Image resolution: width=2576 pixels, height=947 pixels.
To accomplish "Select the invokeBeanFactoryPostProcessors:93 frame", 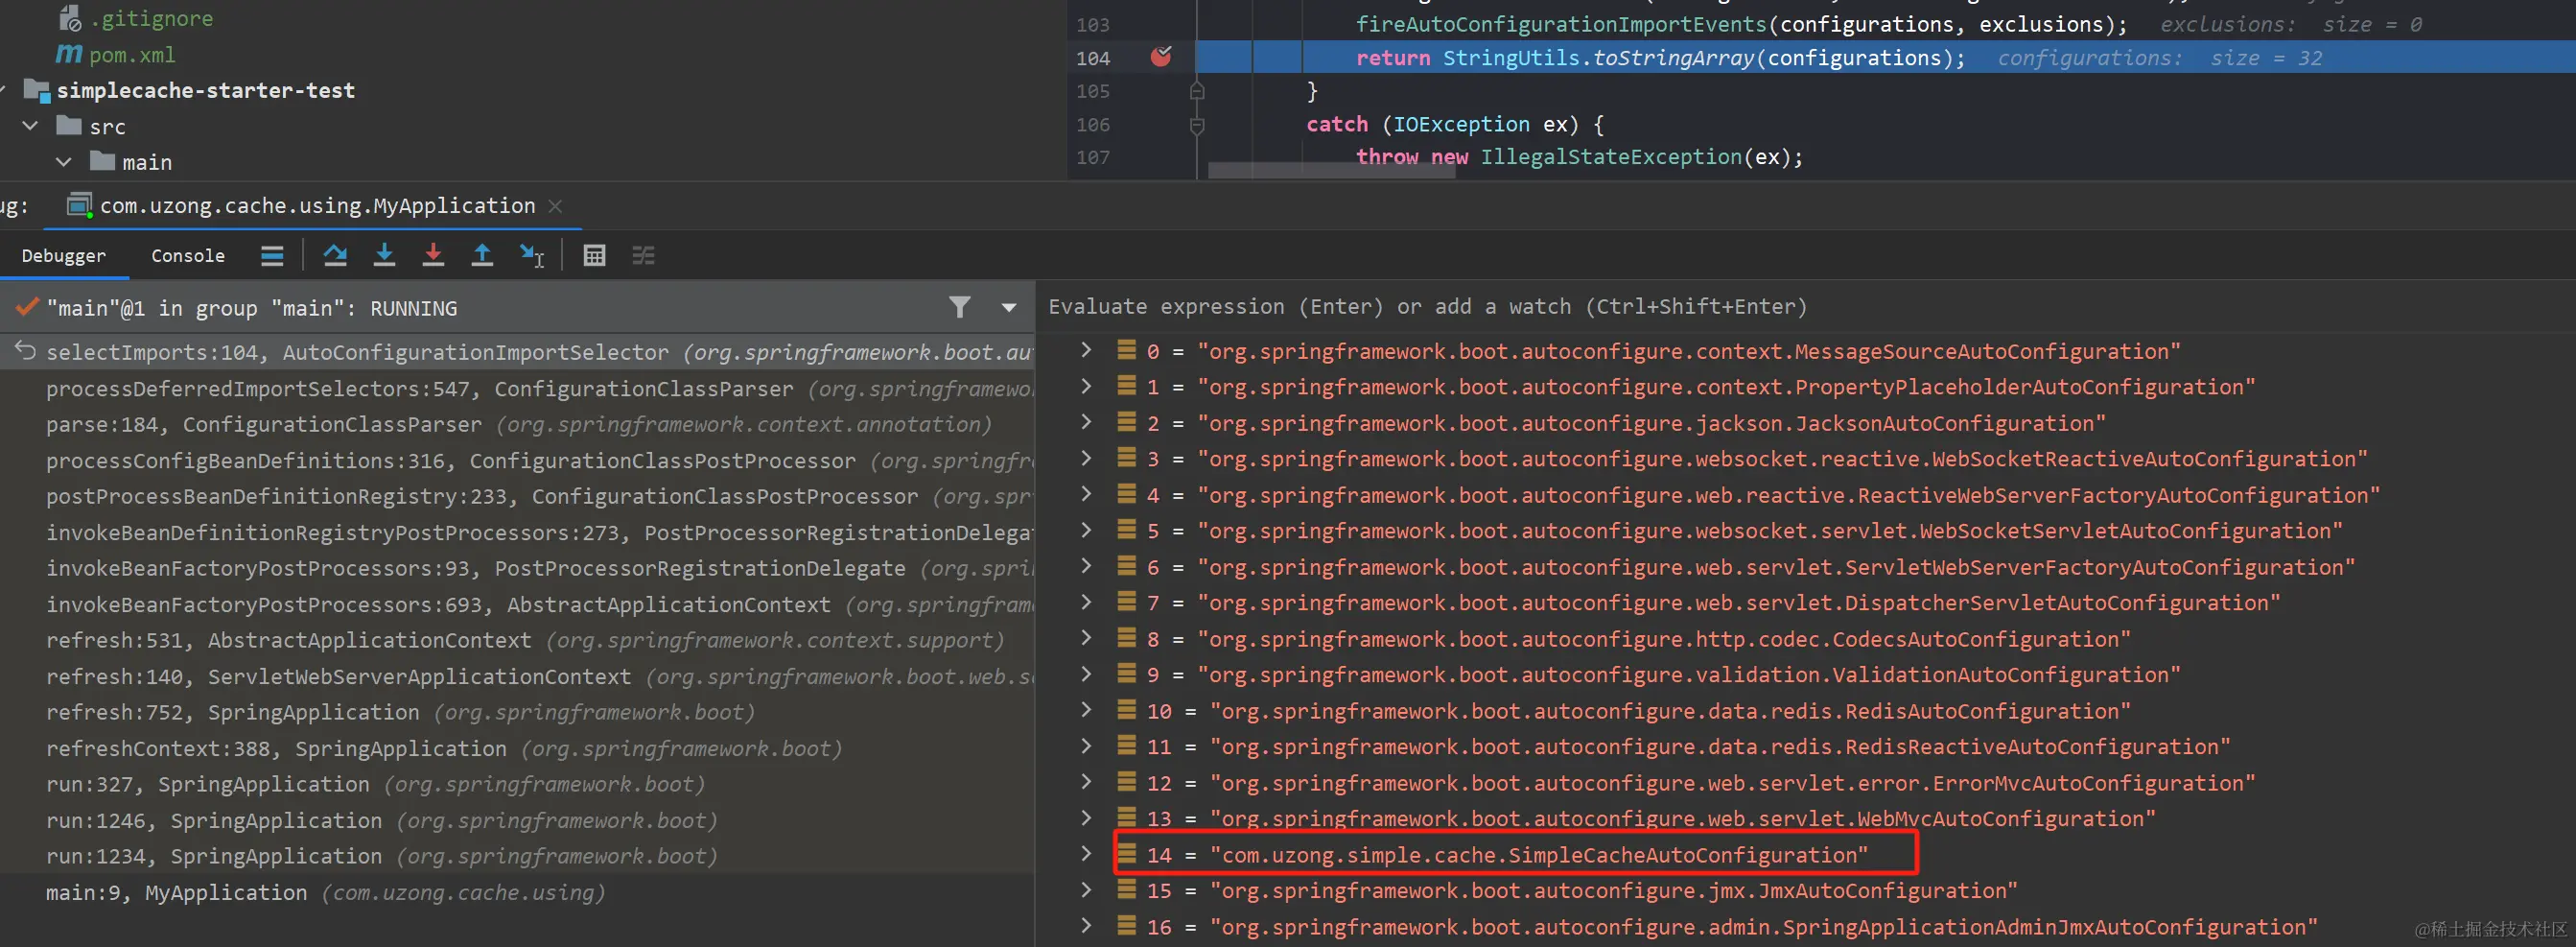I will click(517, 568).
